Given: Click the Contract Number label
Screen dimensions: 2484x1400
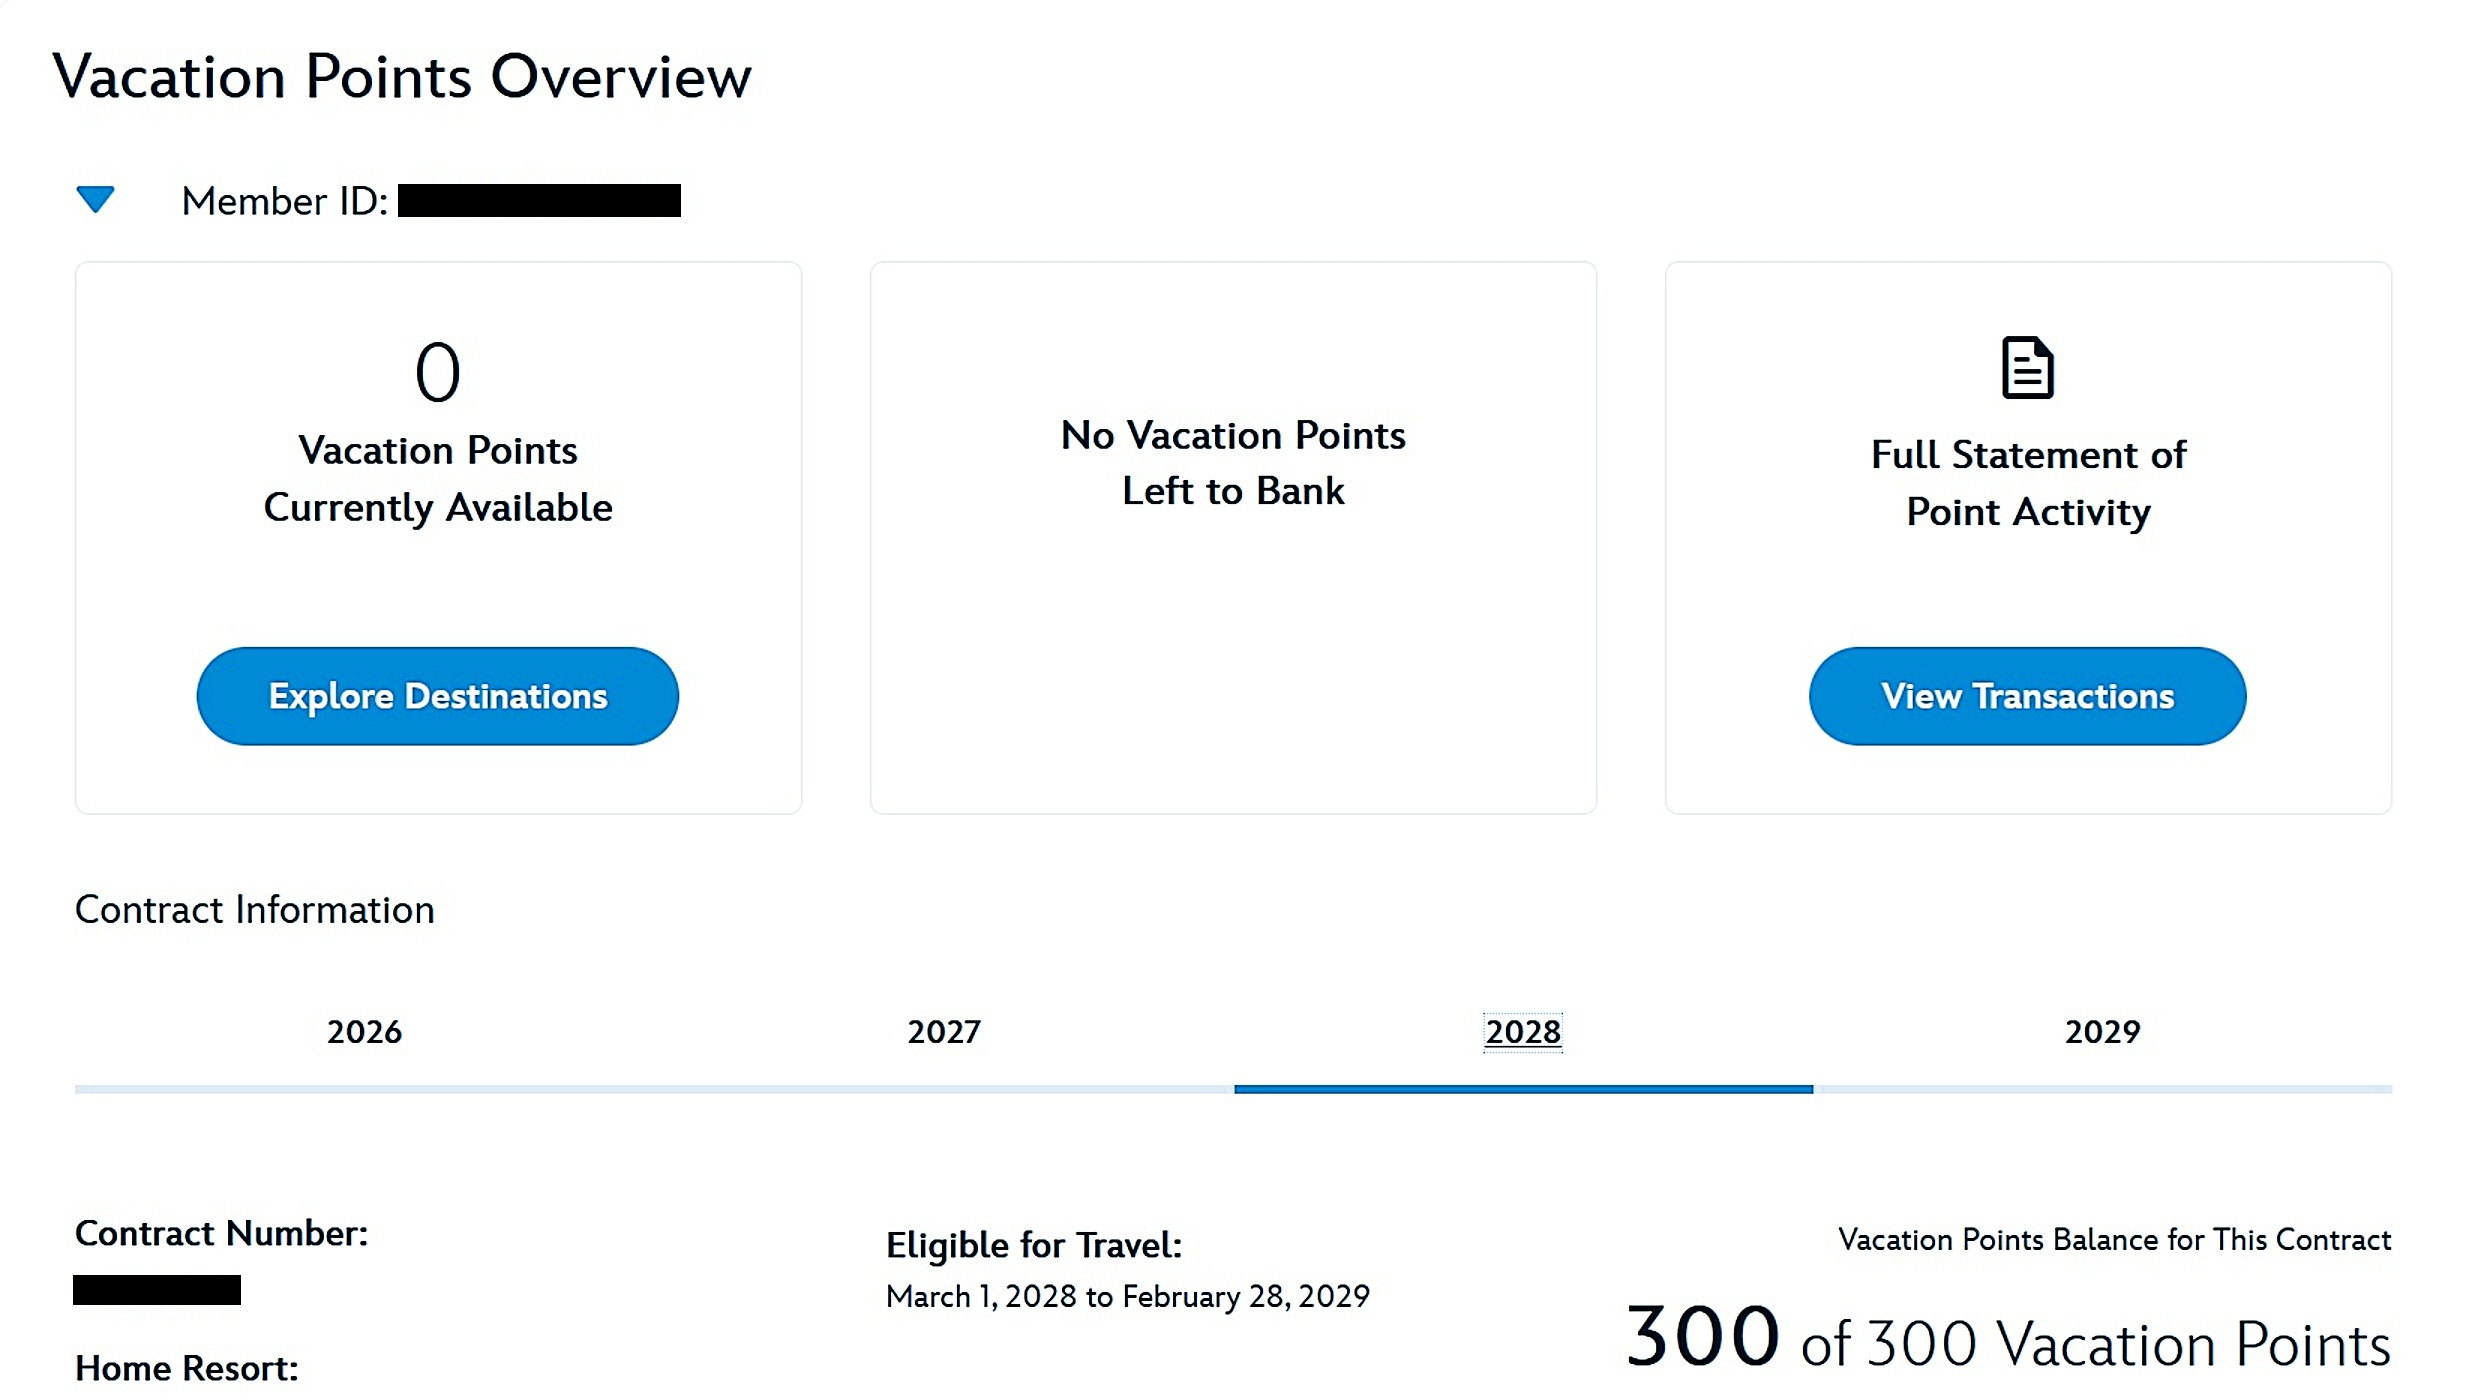Looking at the screenshot, I should [x=222, y=1233].
